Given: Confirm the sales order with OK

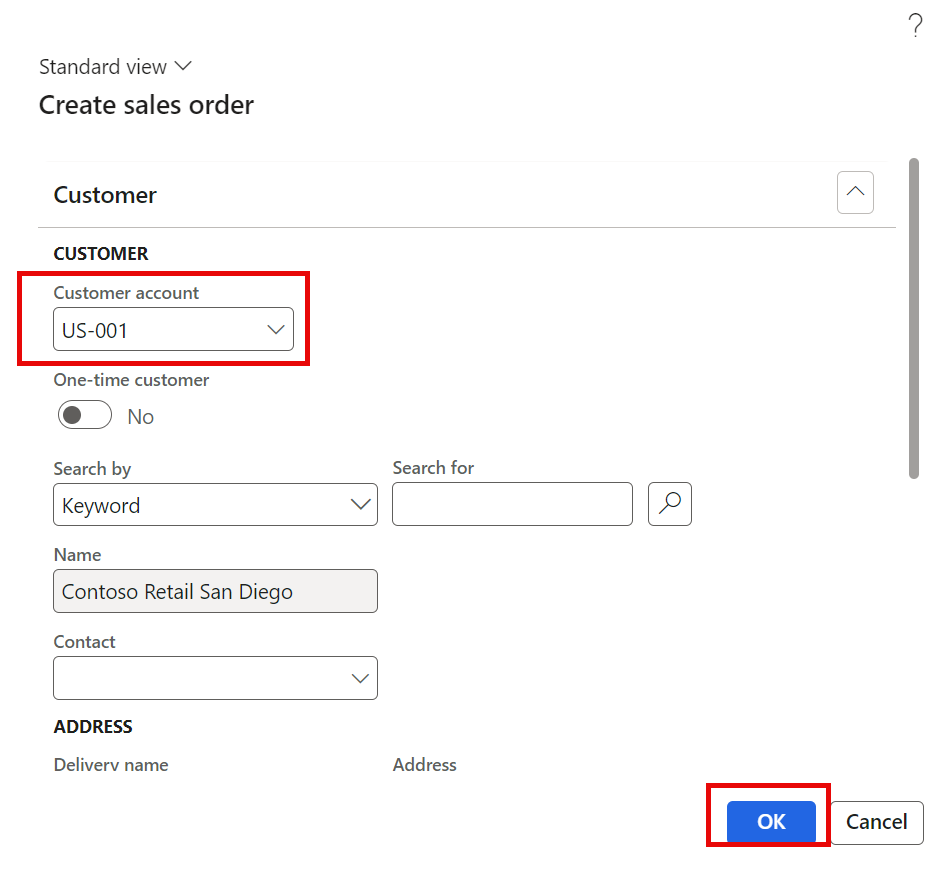Looking at the screenshot, I should [769, 821].
